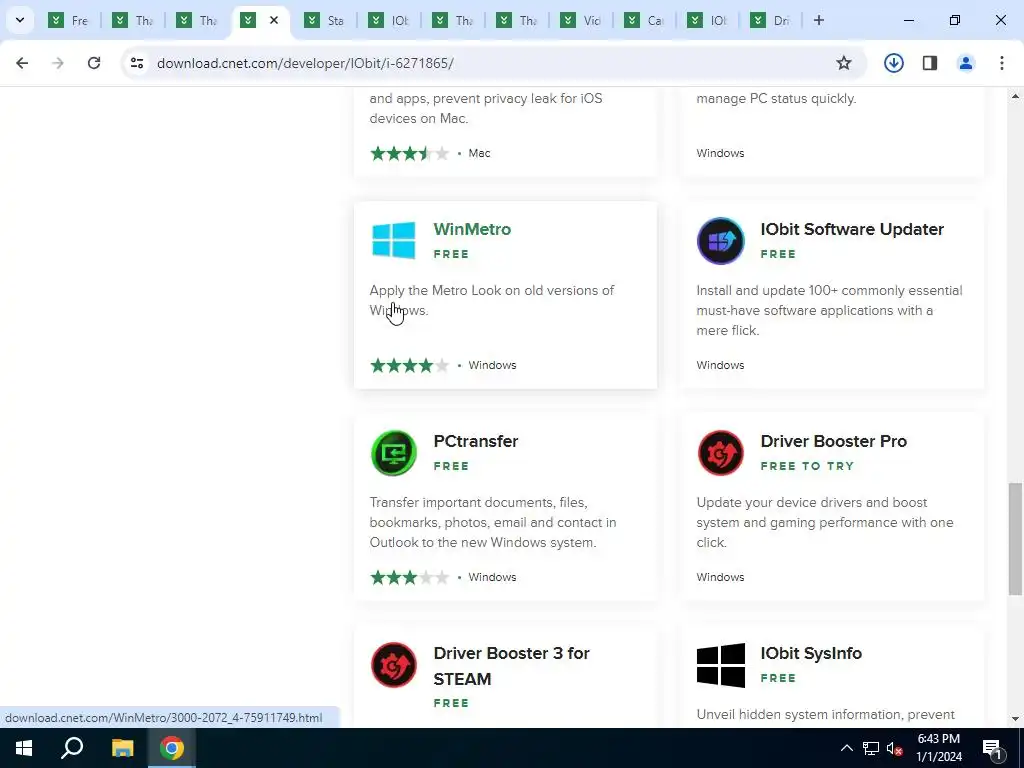1024x768 pixels.
Task: Switch to the 'Ca' tab
Action: (x=645, y=20)
